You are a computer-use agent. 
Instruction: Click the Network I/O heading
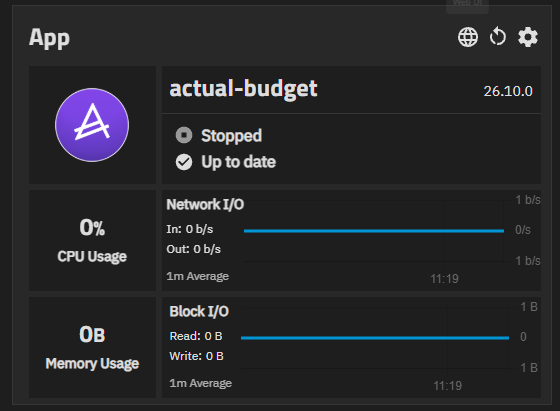(205, 205)
